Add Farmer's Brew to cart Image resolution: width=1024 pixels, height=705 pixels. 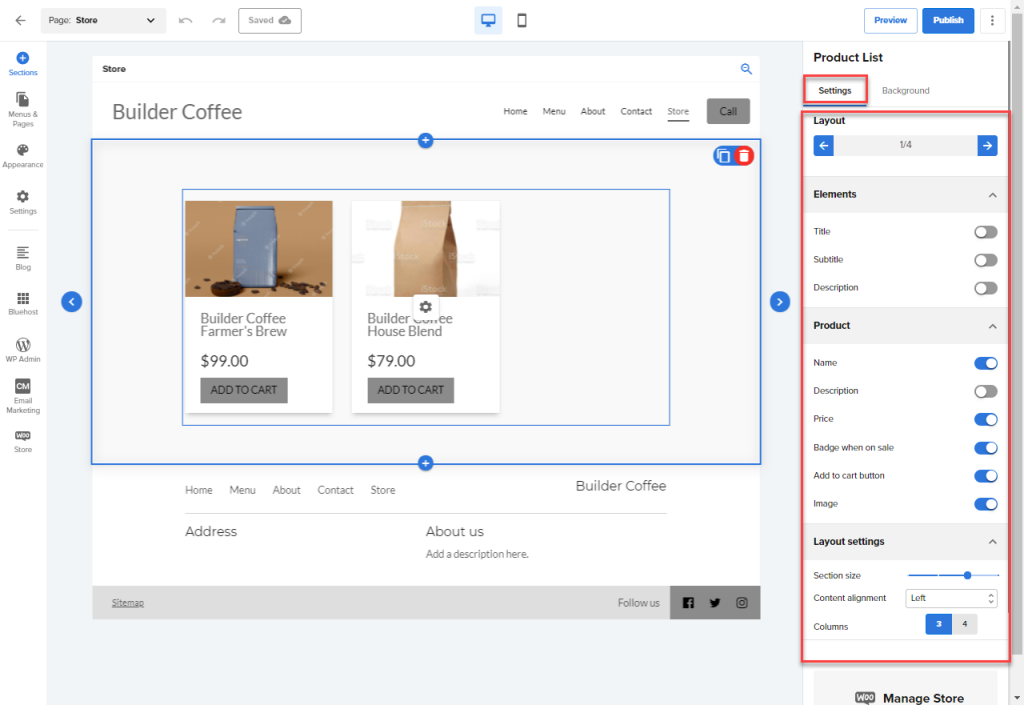click(x=244, y=390)
